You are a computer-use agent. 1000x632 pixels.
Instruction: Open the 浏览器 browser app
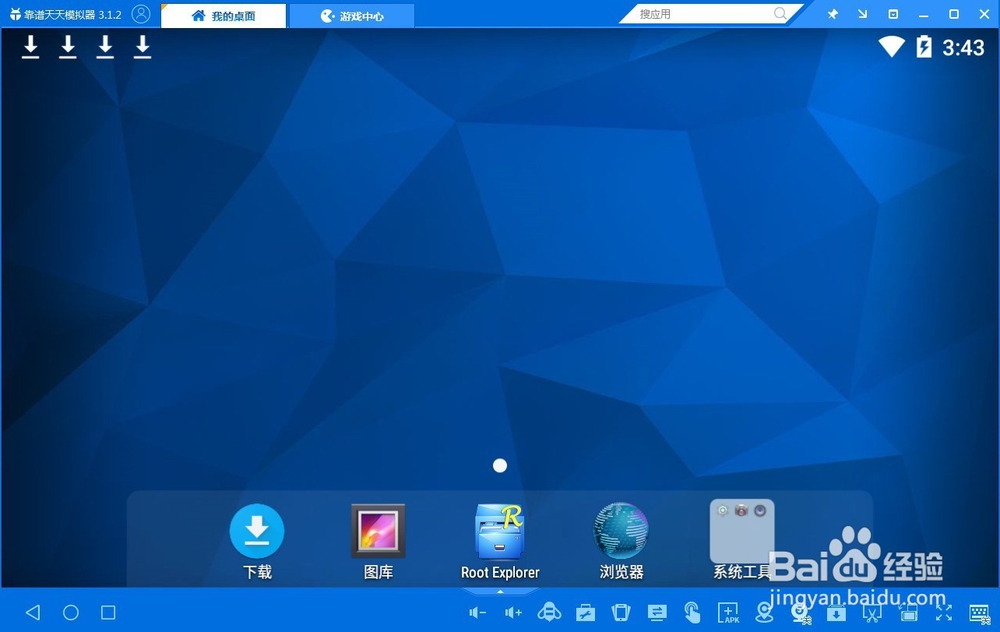click(x=621, y=541)
